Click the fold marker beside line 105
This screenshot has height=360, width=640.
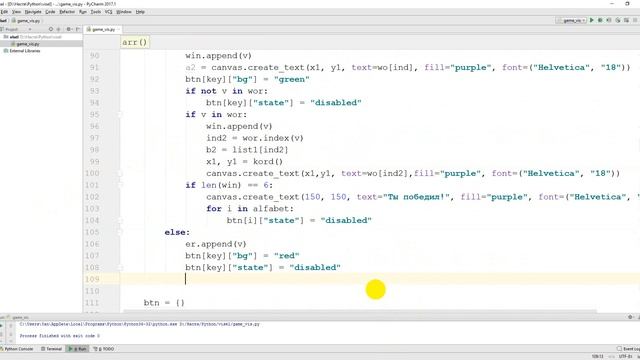[120, 232]
